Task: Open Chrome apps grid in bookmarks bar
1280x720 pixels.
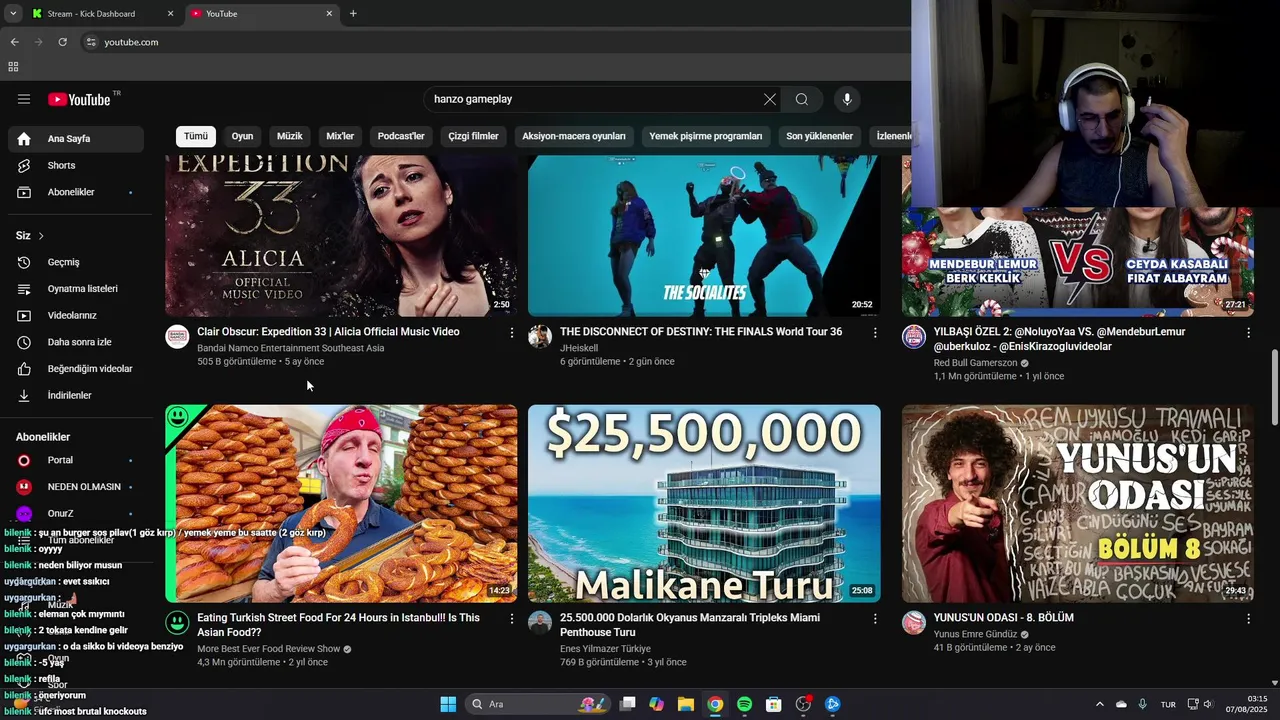Action: 13,67
